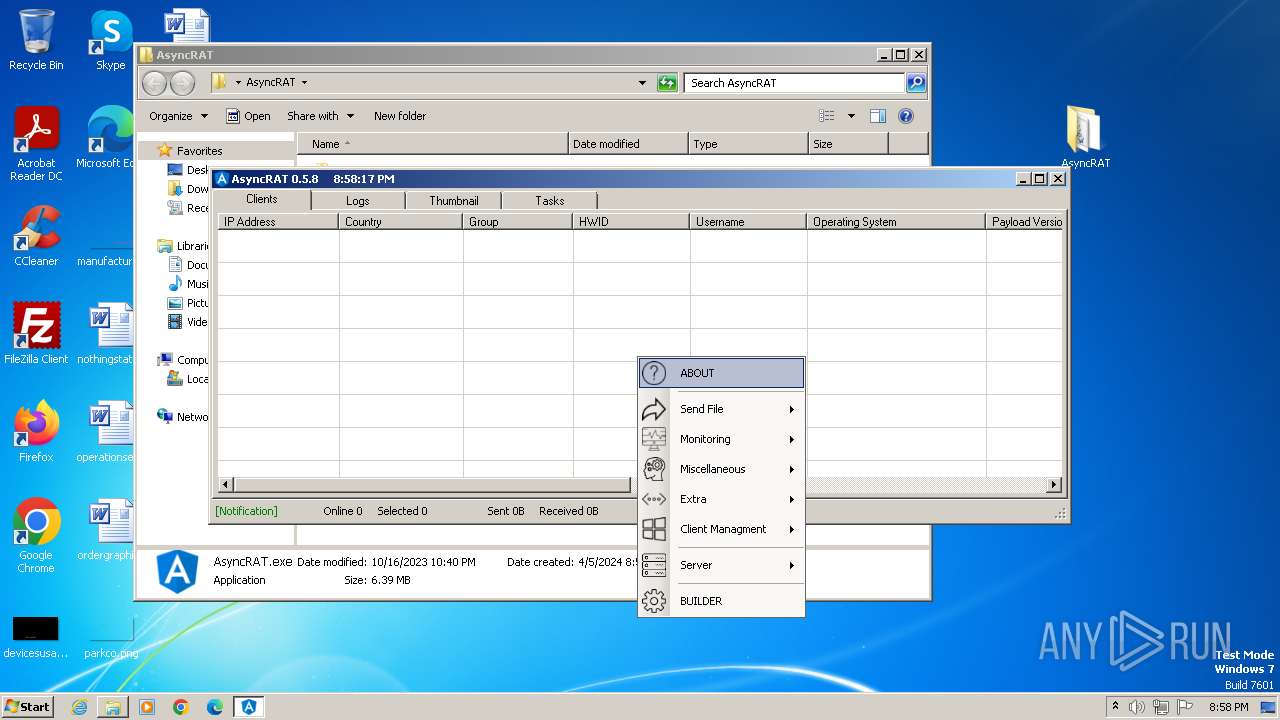Expand the Client Managment submenu arrow
1280x720 pixels.
[x=791, y=529]
